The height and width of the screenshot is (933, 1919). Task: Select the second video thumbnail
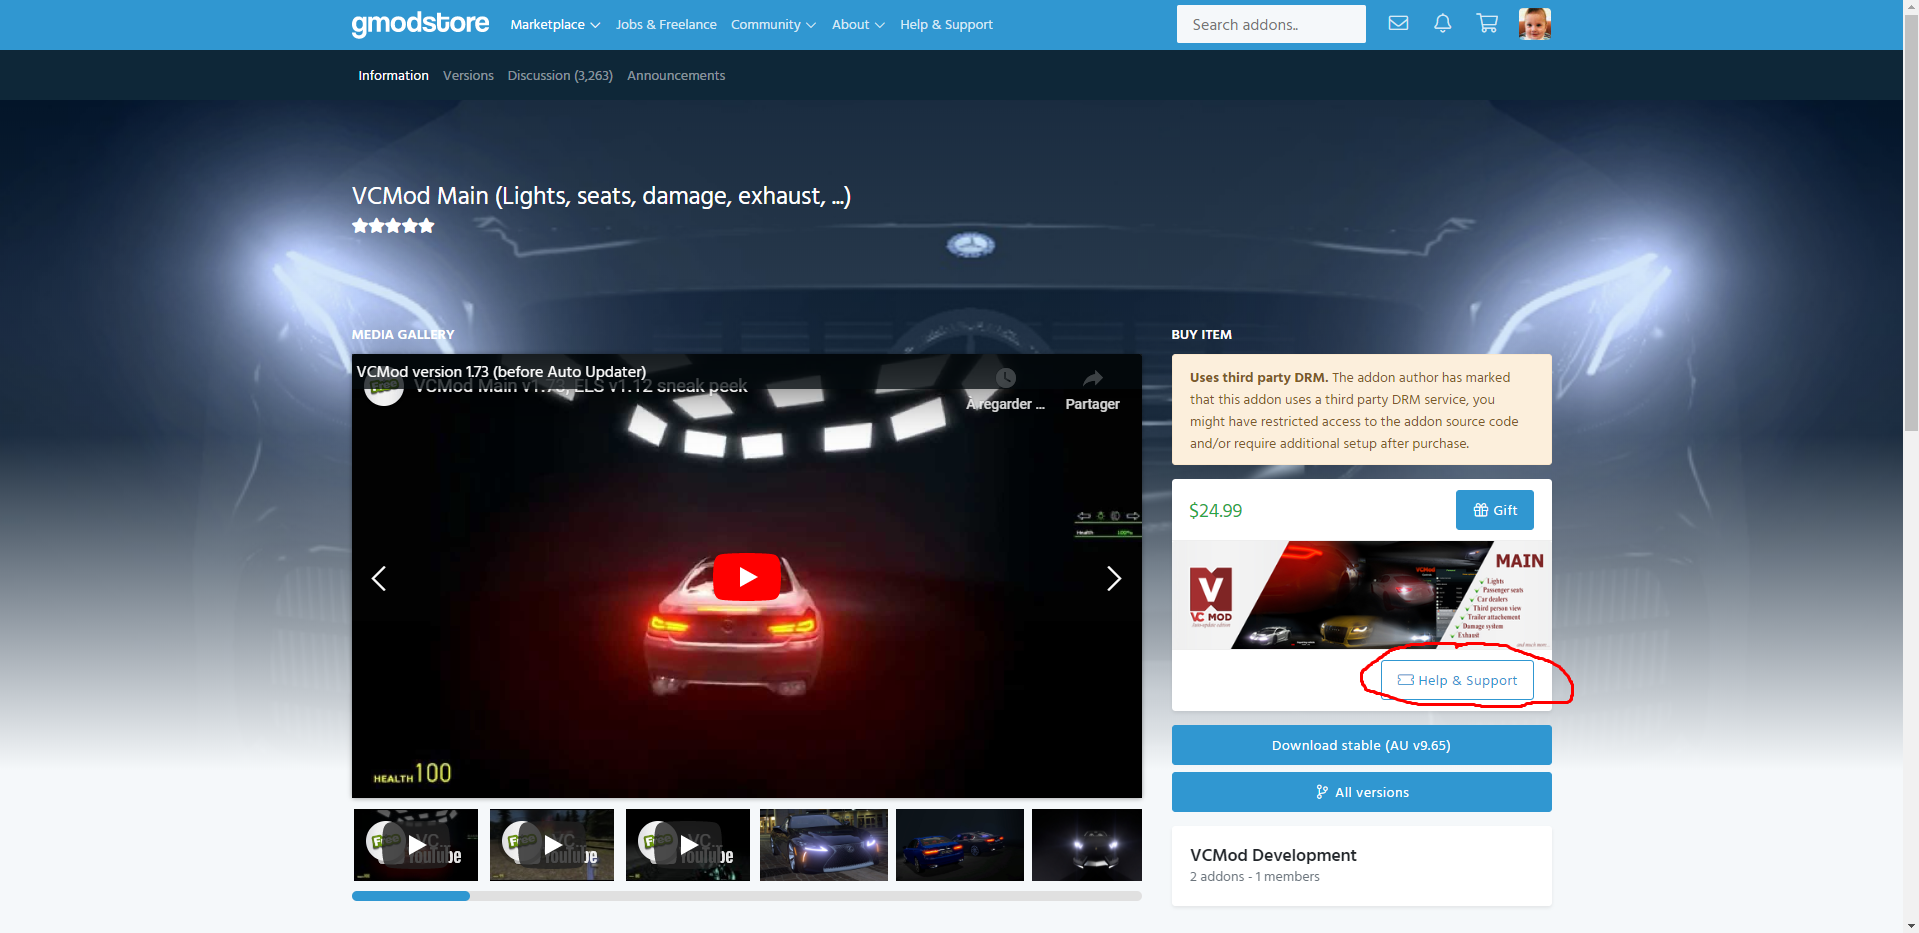(x=552, y=845)
